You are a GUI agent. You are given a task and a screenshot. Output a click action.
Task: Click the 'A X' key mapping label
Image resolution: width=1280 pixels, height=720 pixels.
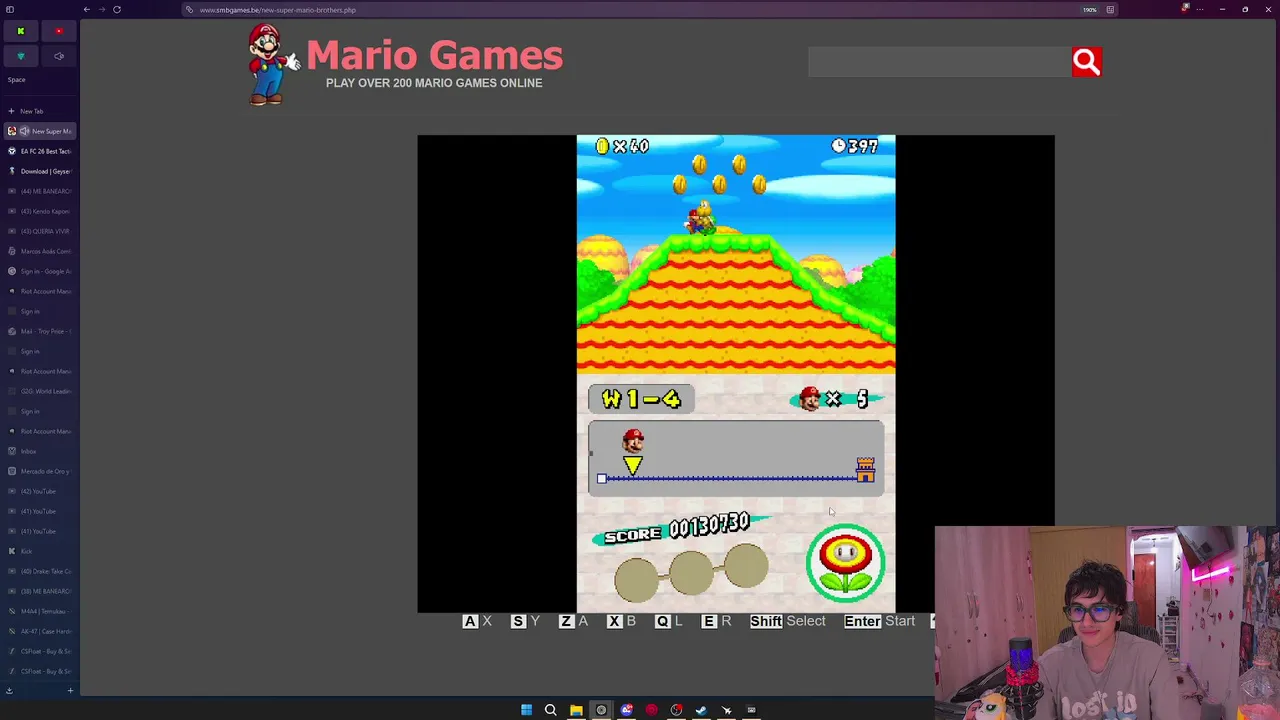pyautogui.click(x=477, y=621)
